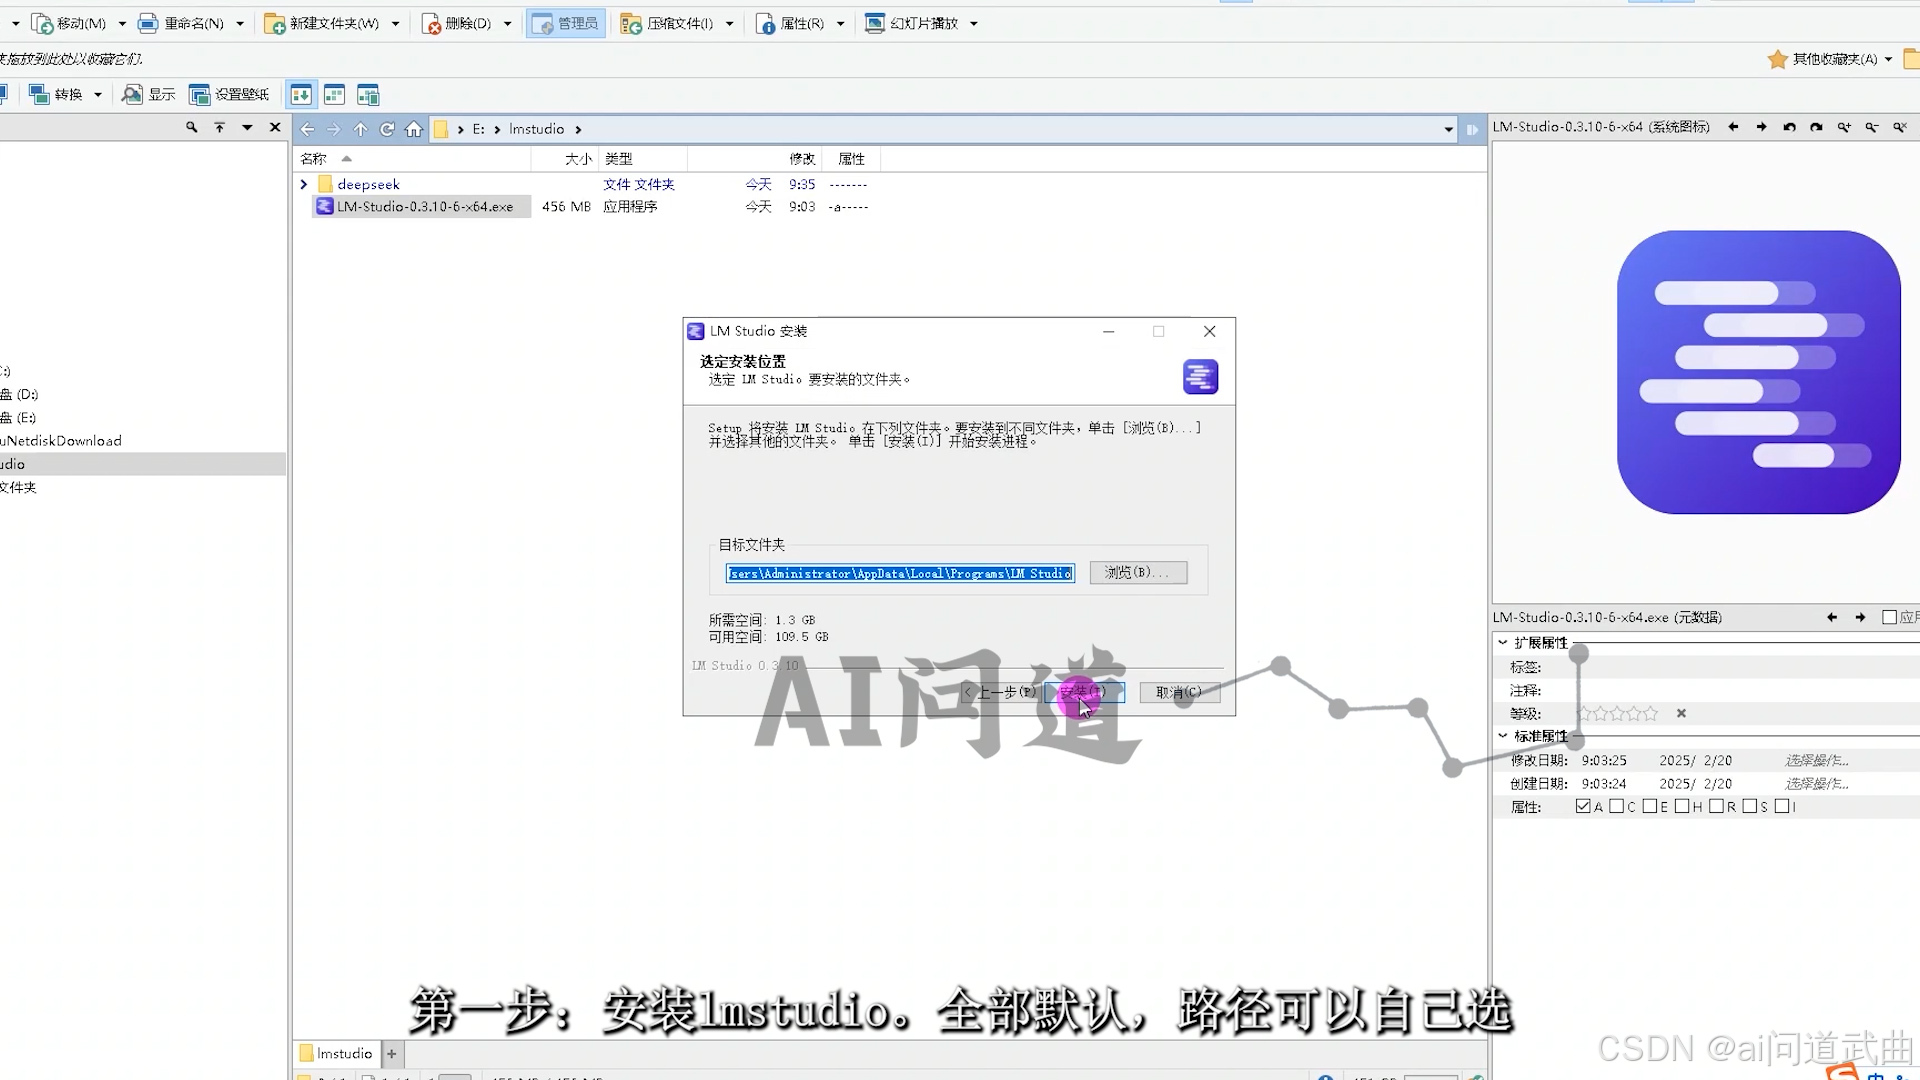The width and height of the screenshot is (1920, 1080).
Task: Collapse the 扩展属性 section
Action: (1503, 643)
